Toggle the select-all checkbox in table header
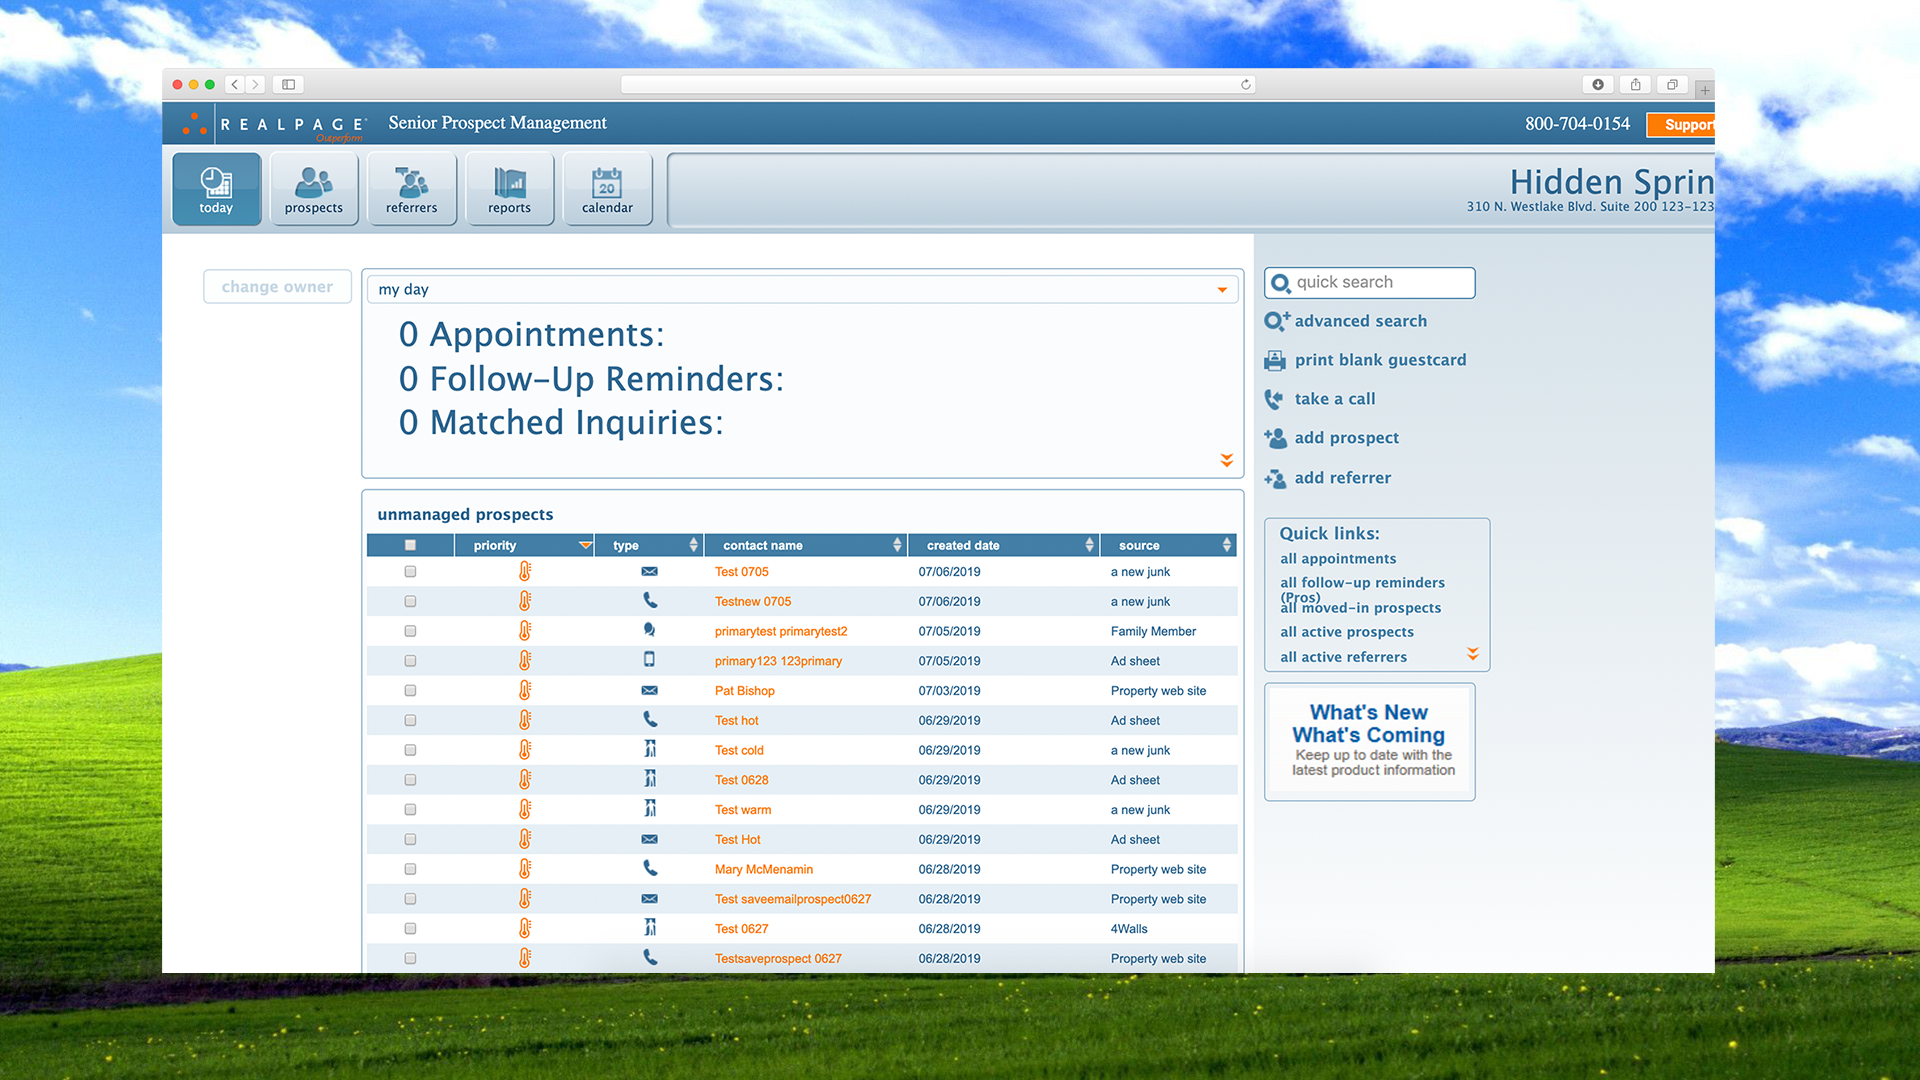This screenshot has width=1920, height=1080. [410, 545]
